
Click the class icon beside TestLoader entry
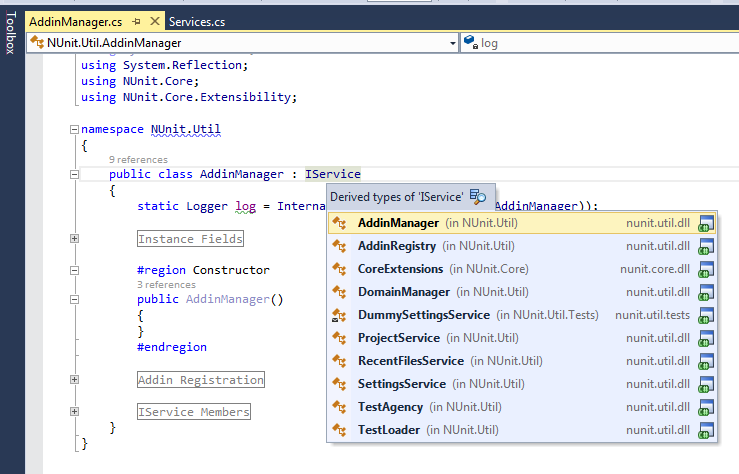(339, 430)
